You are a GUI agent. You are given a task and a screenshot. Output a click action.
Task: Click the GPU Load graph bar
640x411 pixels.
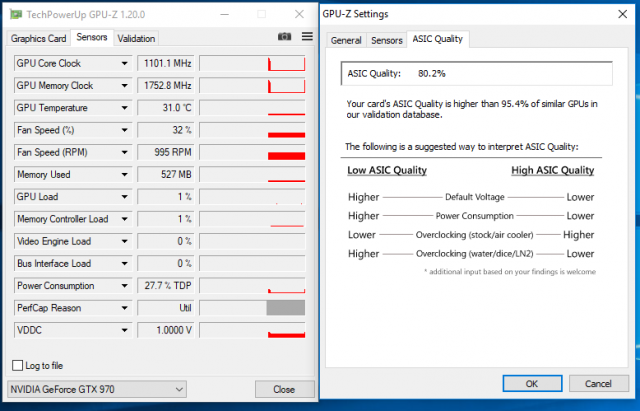point(252,197)
